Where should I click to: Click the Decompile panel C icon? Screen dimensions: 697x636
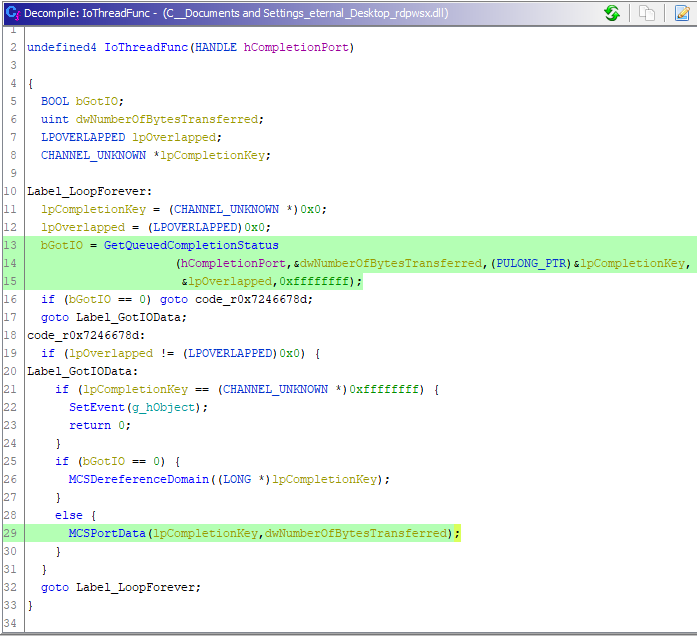tap(12, 13)
